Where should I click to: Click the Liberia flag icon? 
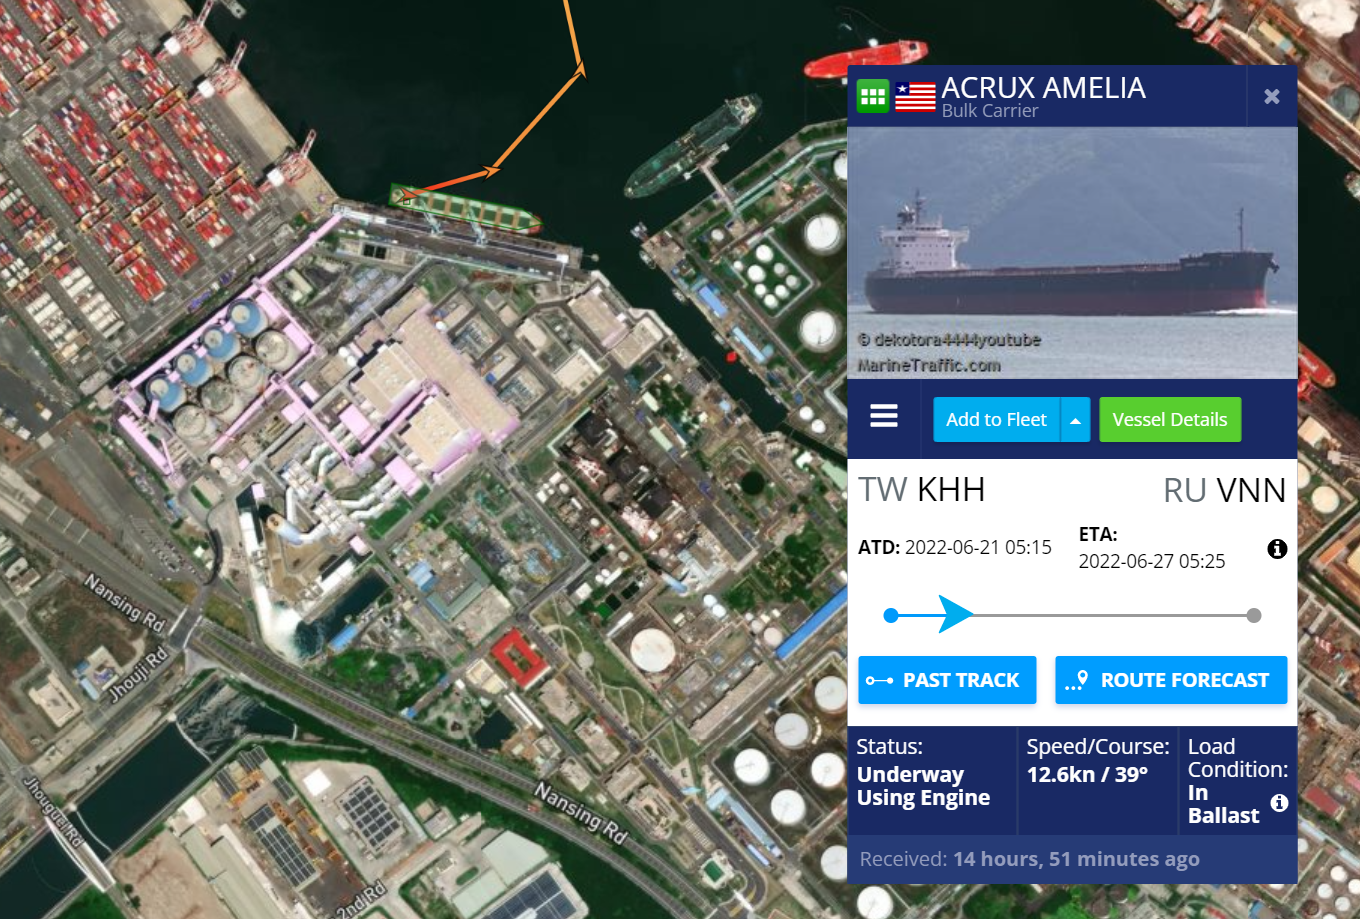pyautogui.click(x=915, y=96)
